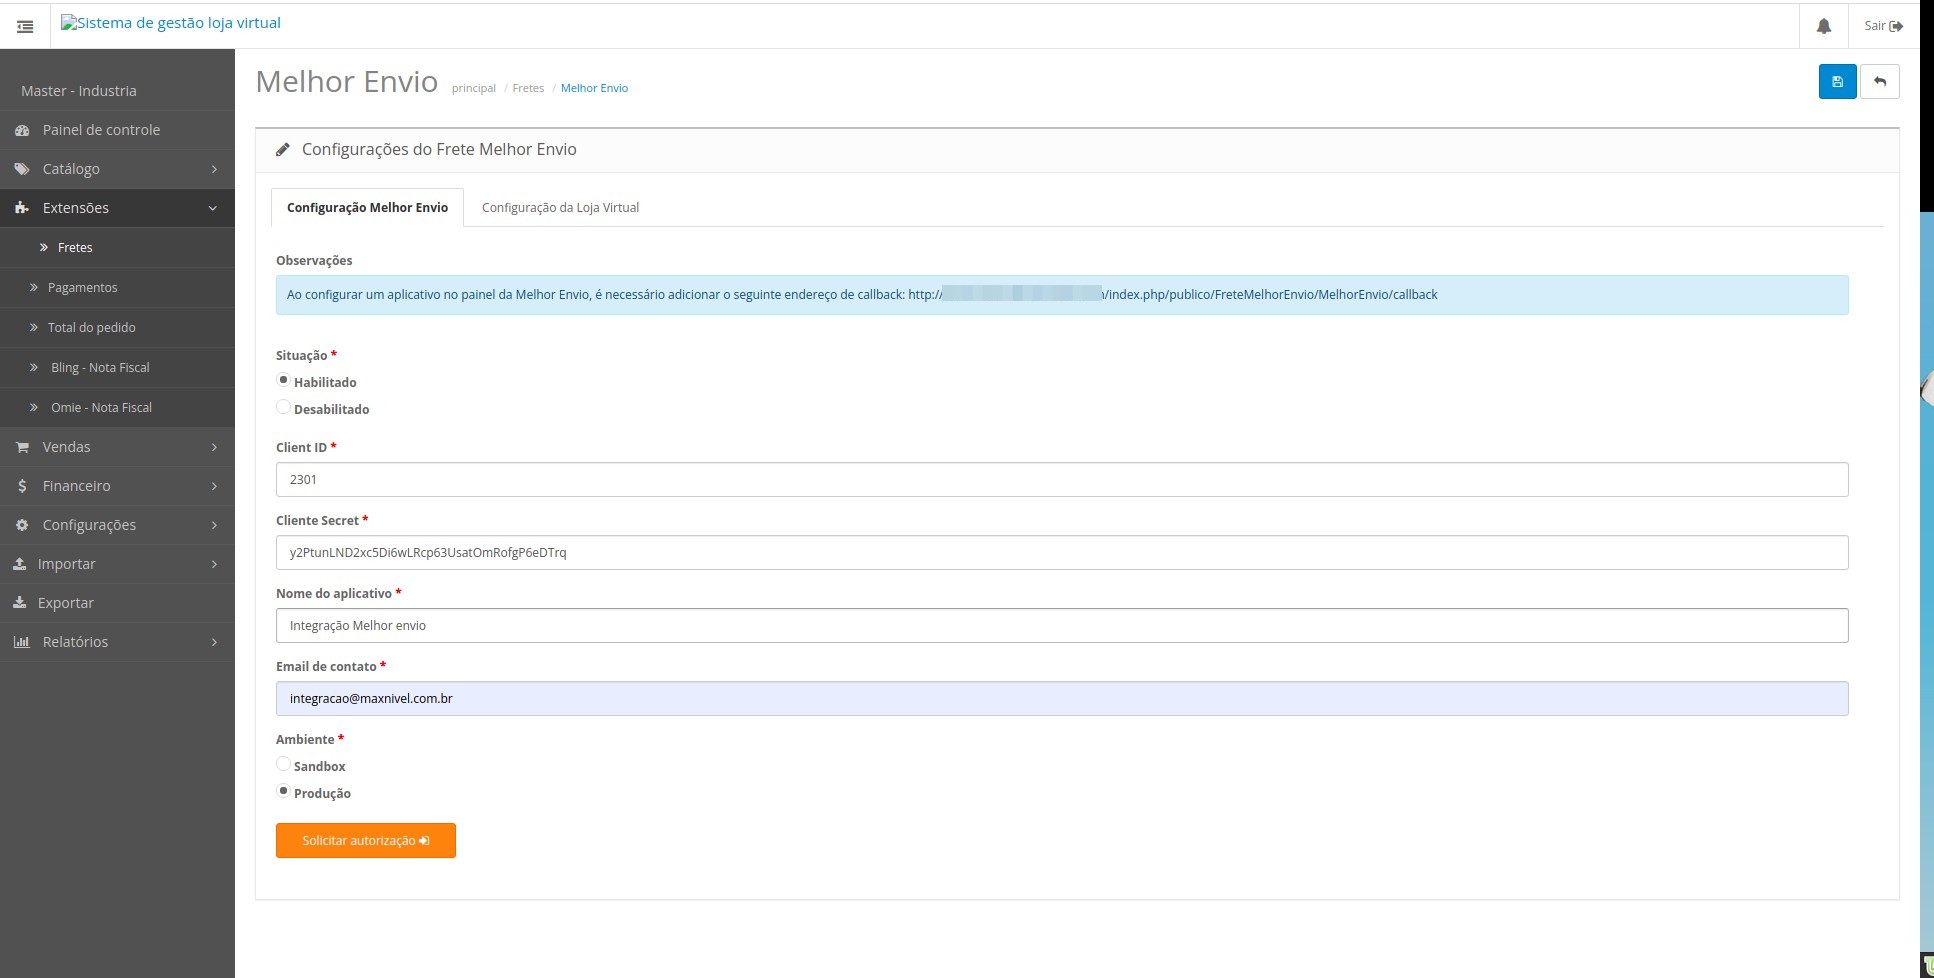Screen dimensions: 1934x978
Task: Expand the Vendas menu chevron
Action: [214, 447]
